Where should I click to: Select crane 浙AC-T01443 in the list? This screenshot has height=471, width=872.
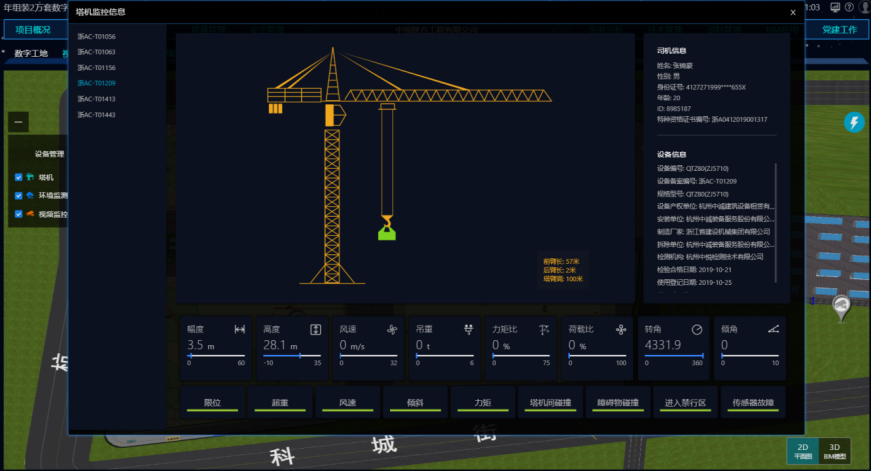click(97, 115)
